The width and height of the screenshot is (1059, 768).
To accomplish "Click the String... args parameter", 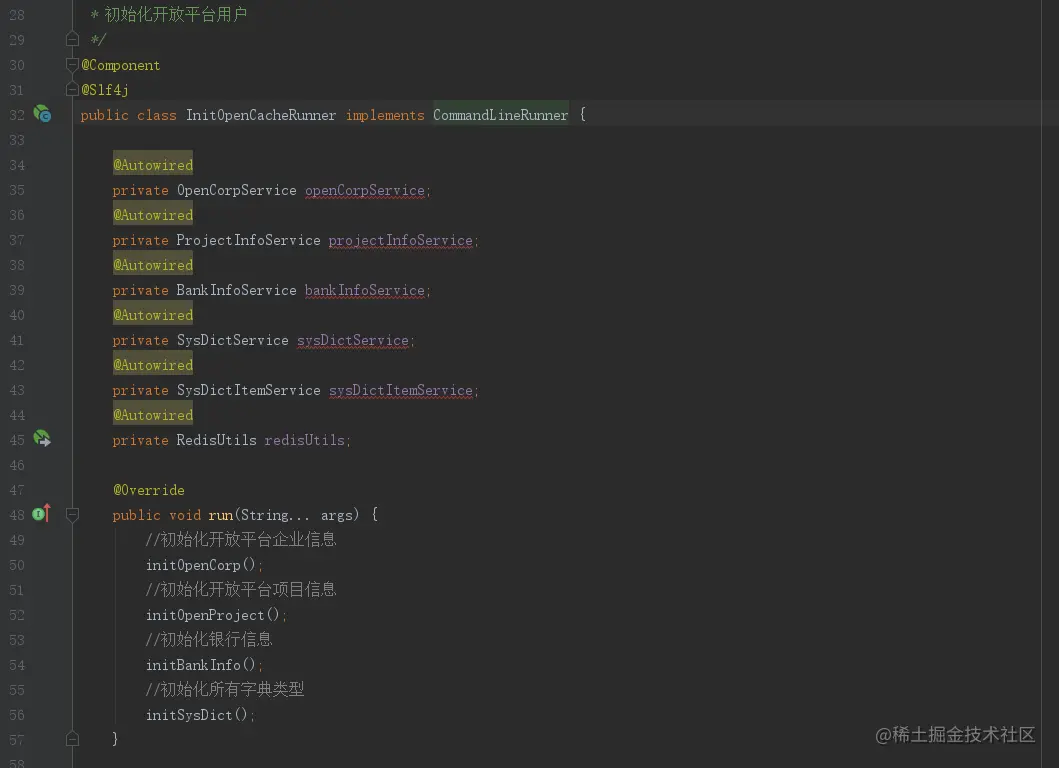I will [296, 515].
